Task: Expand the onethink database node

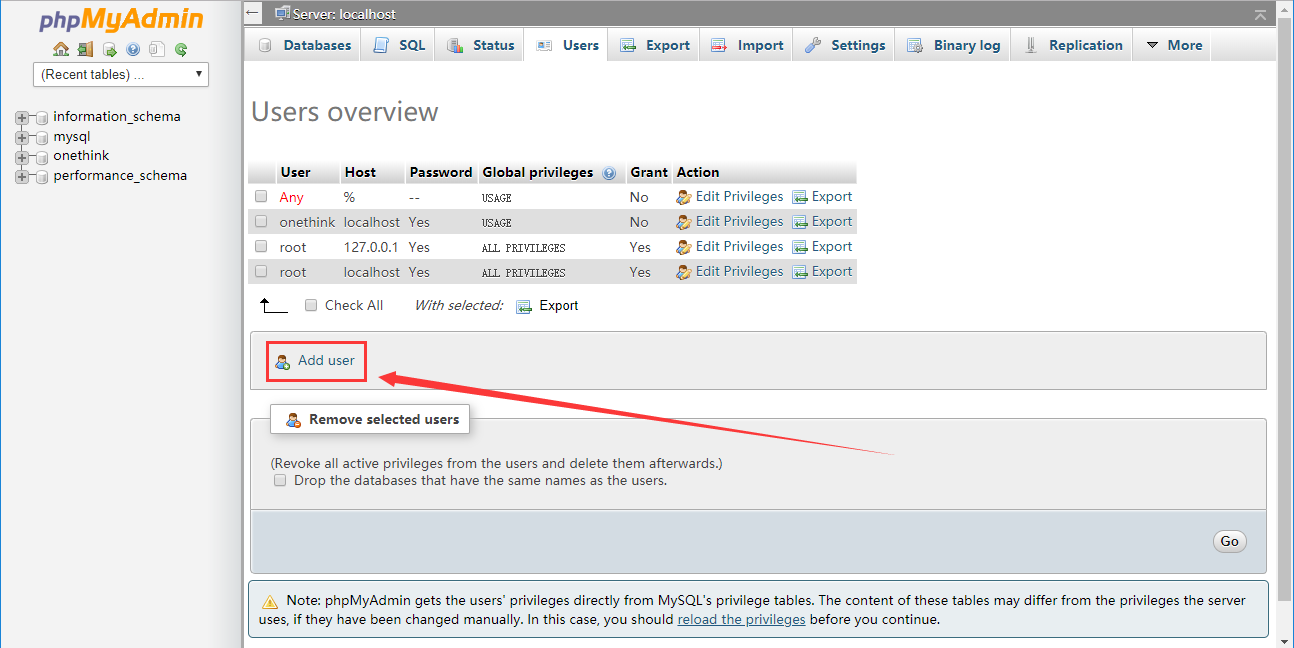Action: pyautogui.click(x=22, y=157)
